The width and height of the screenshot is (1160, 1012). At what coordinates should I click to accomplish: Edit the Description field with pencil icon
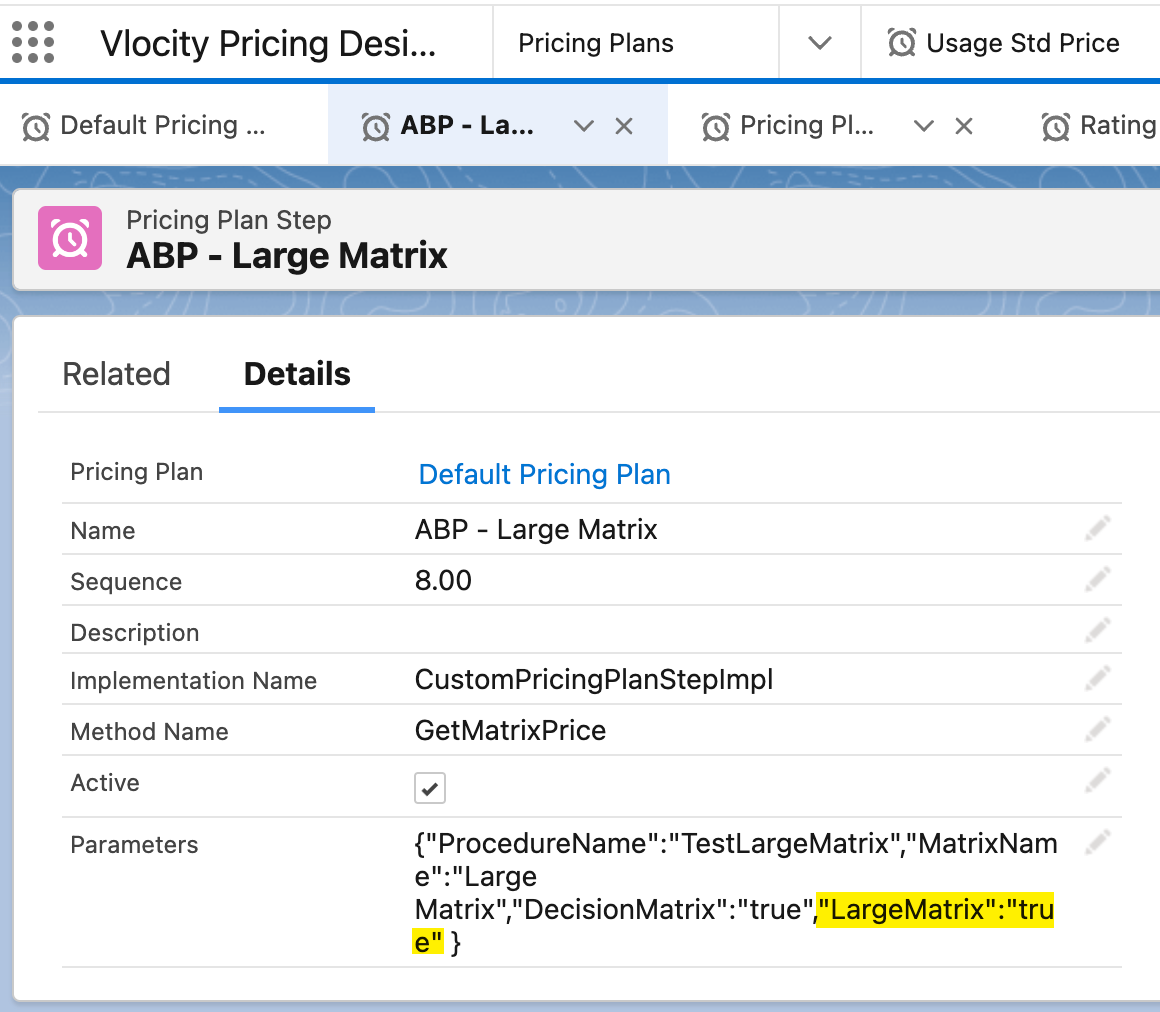(x=1098, y=630)
